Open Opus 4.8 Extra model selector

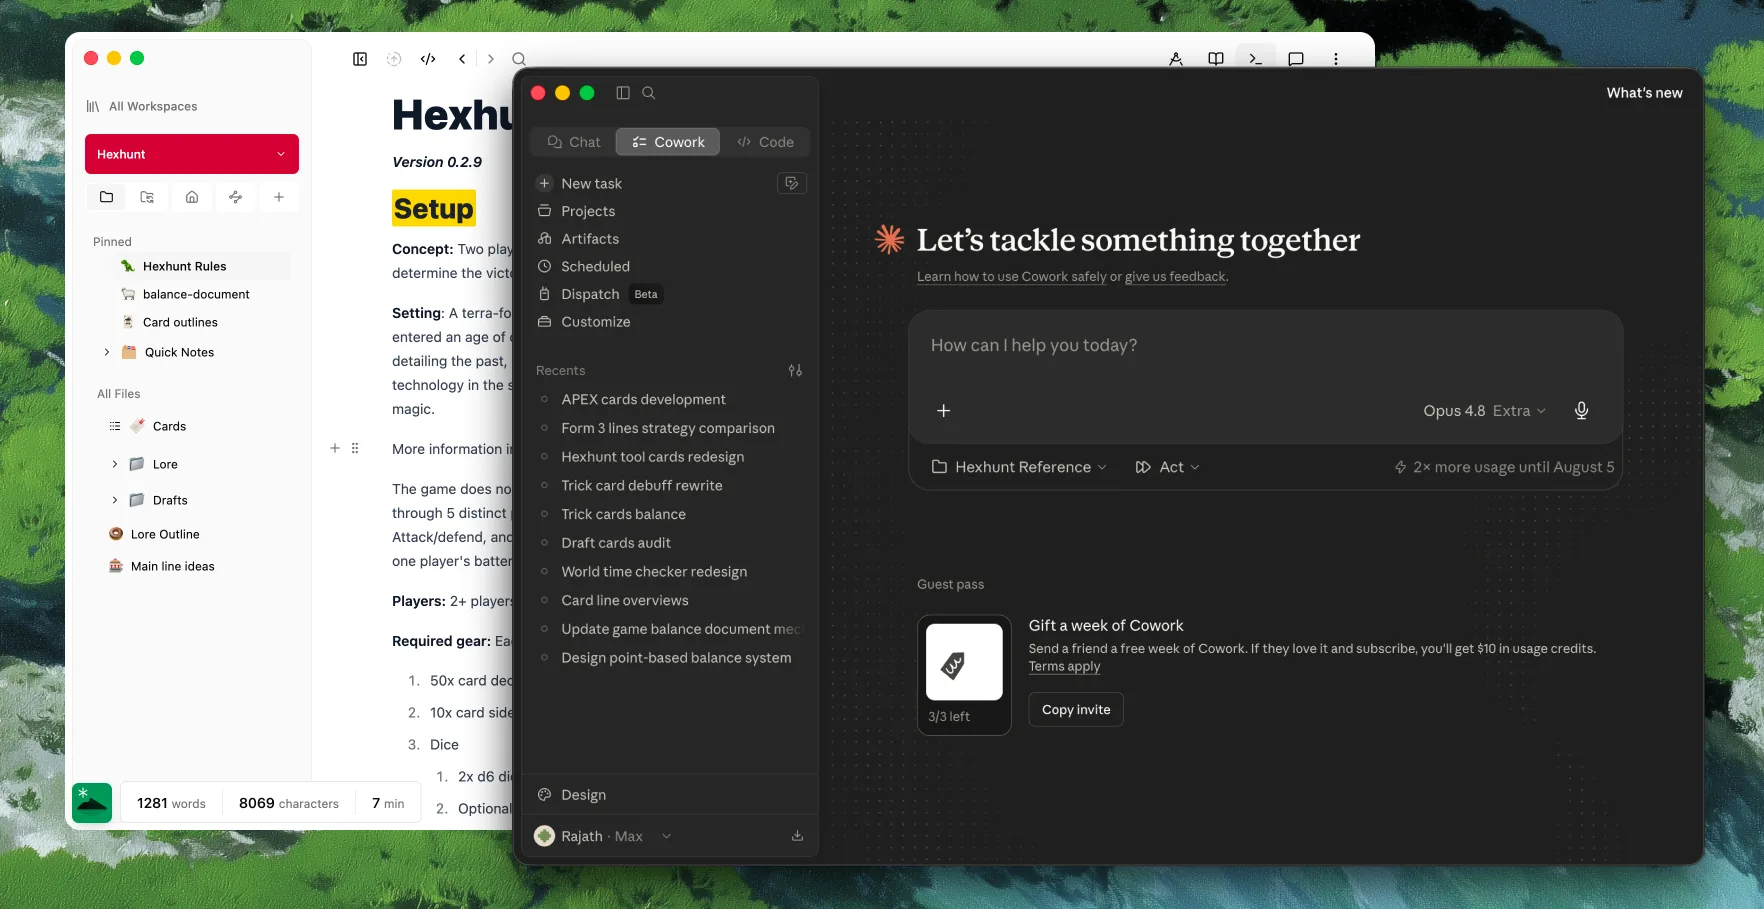[x=1484, y=411]
